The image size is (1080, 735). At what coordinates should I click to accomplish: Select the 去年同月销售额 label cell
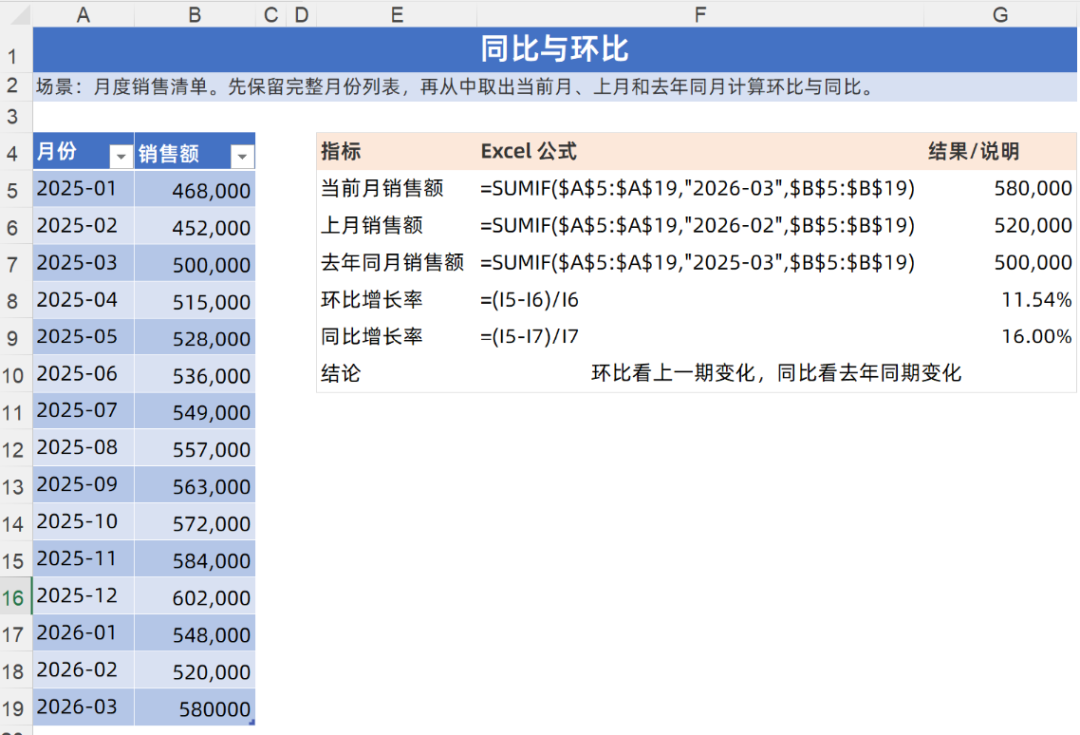click(397, 263)
